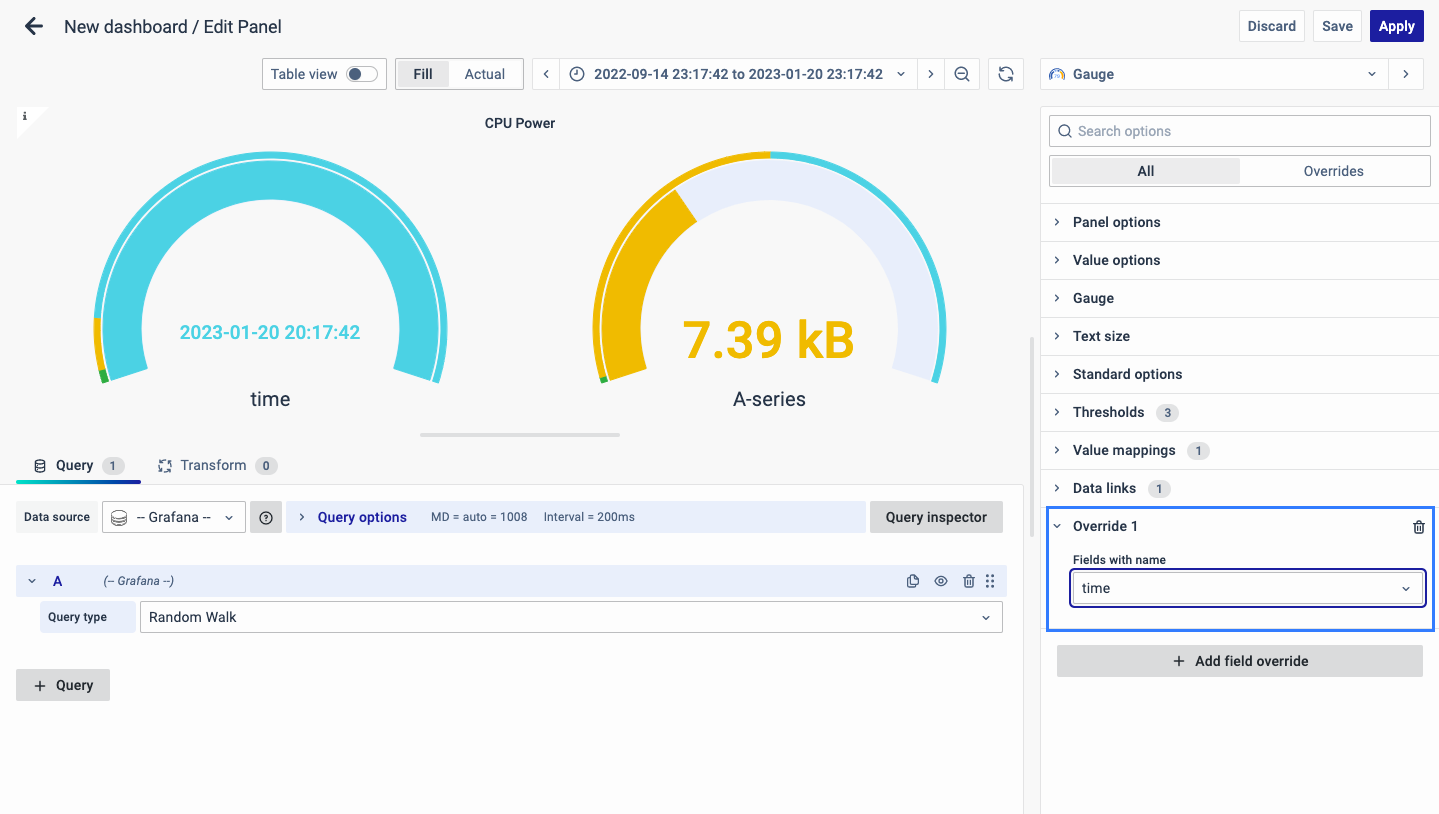Screen dimensions: 1439x814
Task: Click the panel resize handle below the gauges
Action: pyautogui.click(x=520, y=435)
